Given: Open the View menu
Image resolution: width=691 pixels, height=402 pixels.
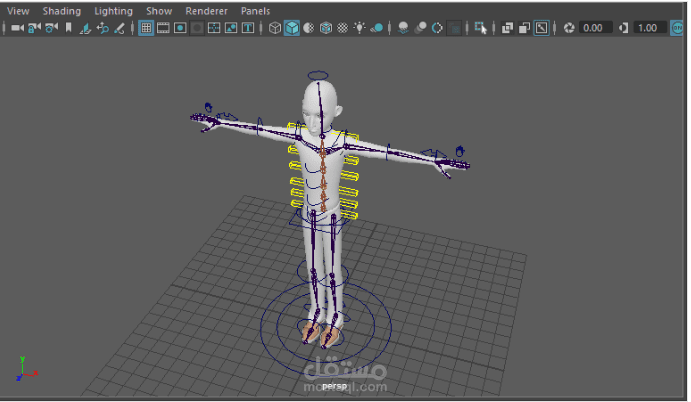Looking at the screenshot, I should (x=18, y=11).
